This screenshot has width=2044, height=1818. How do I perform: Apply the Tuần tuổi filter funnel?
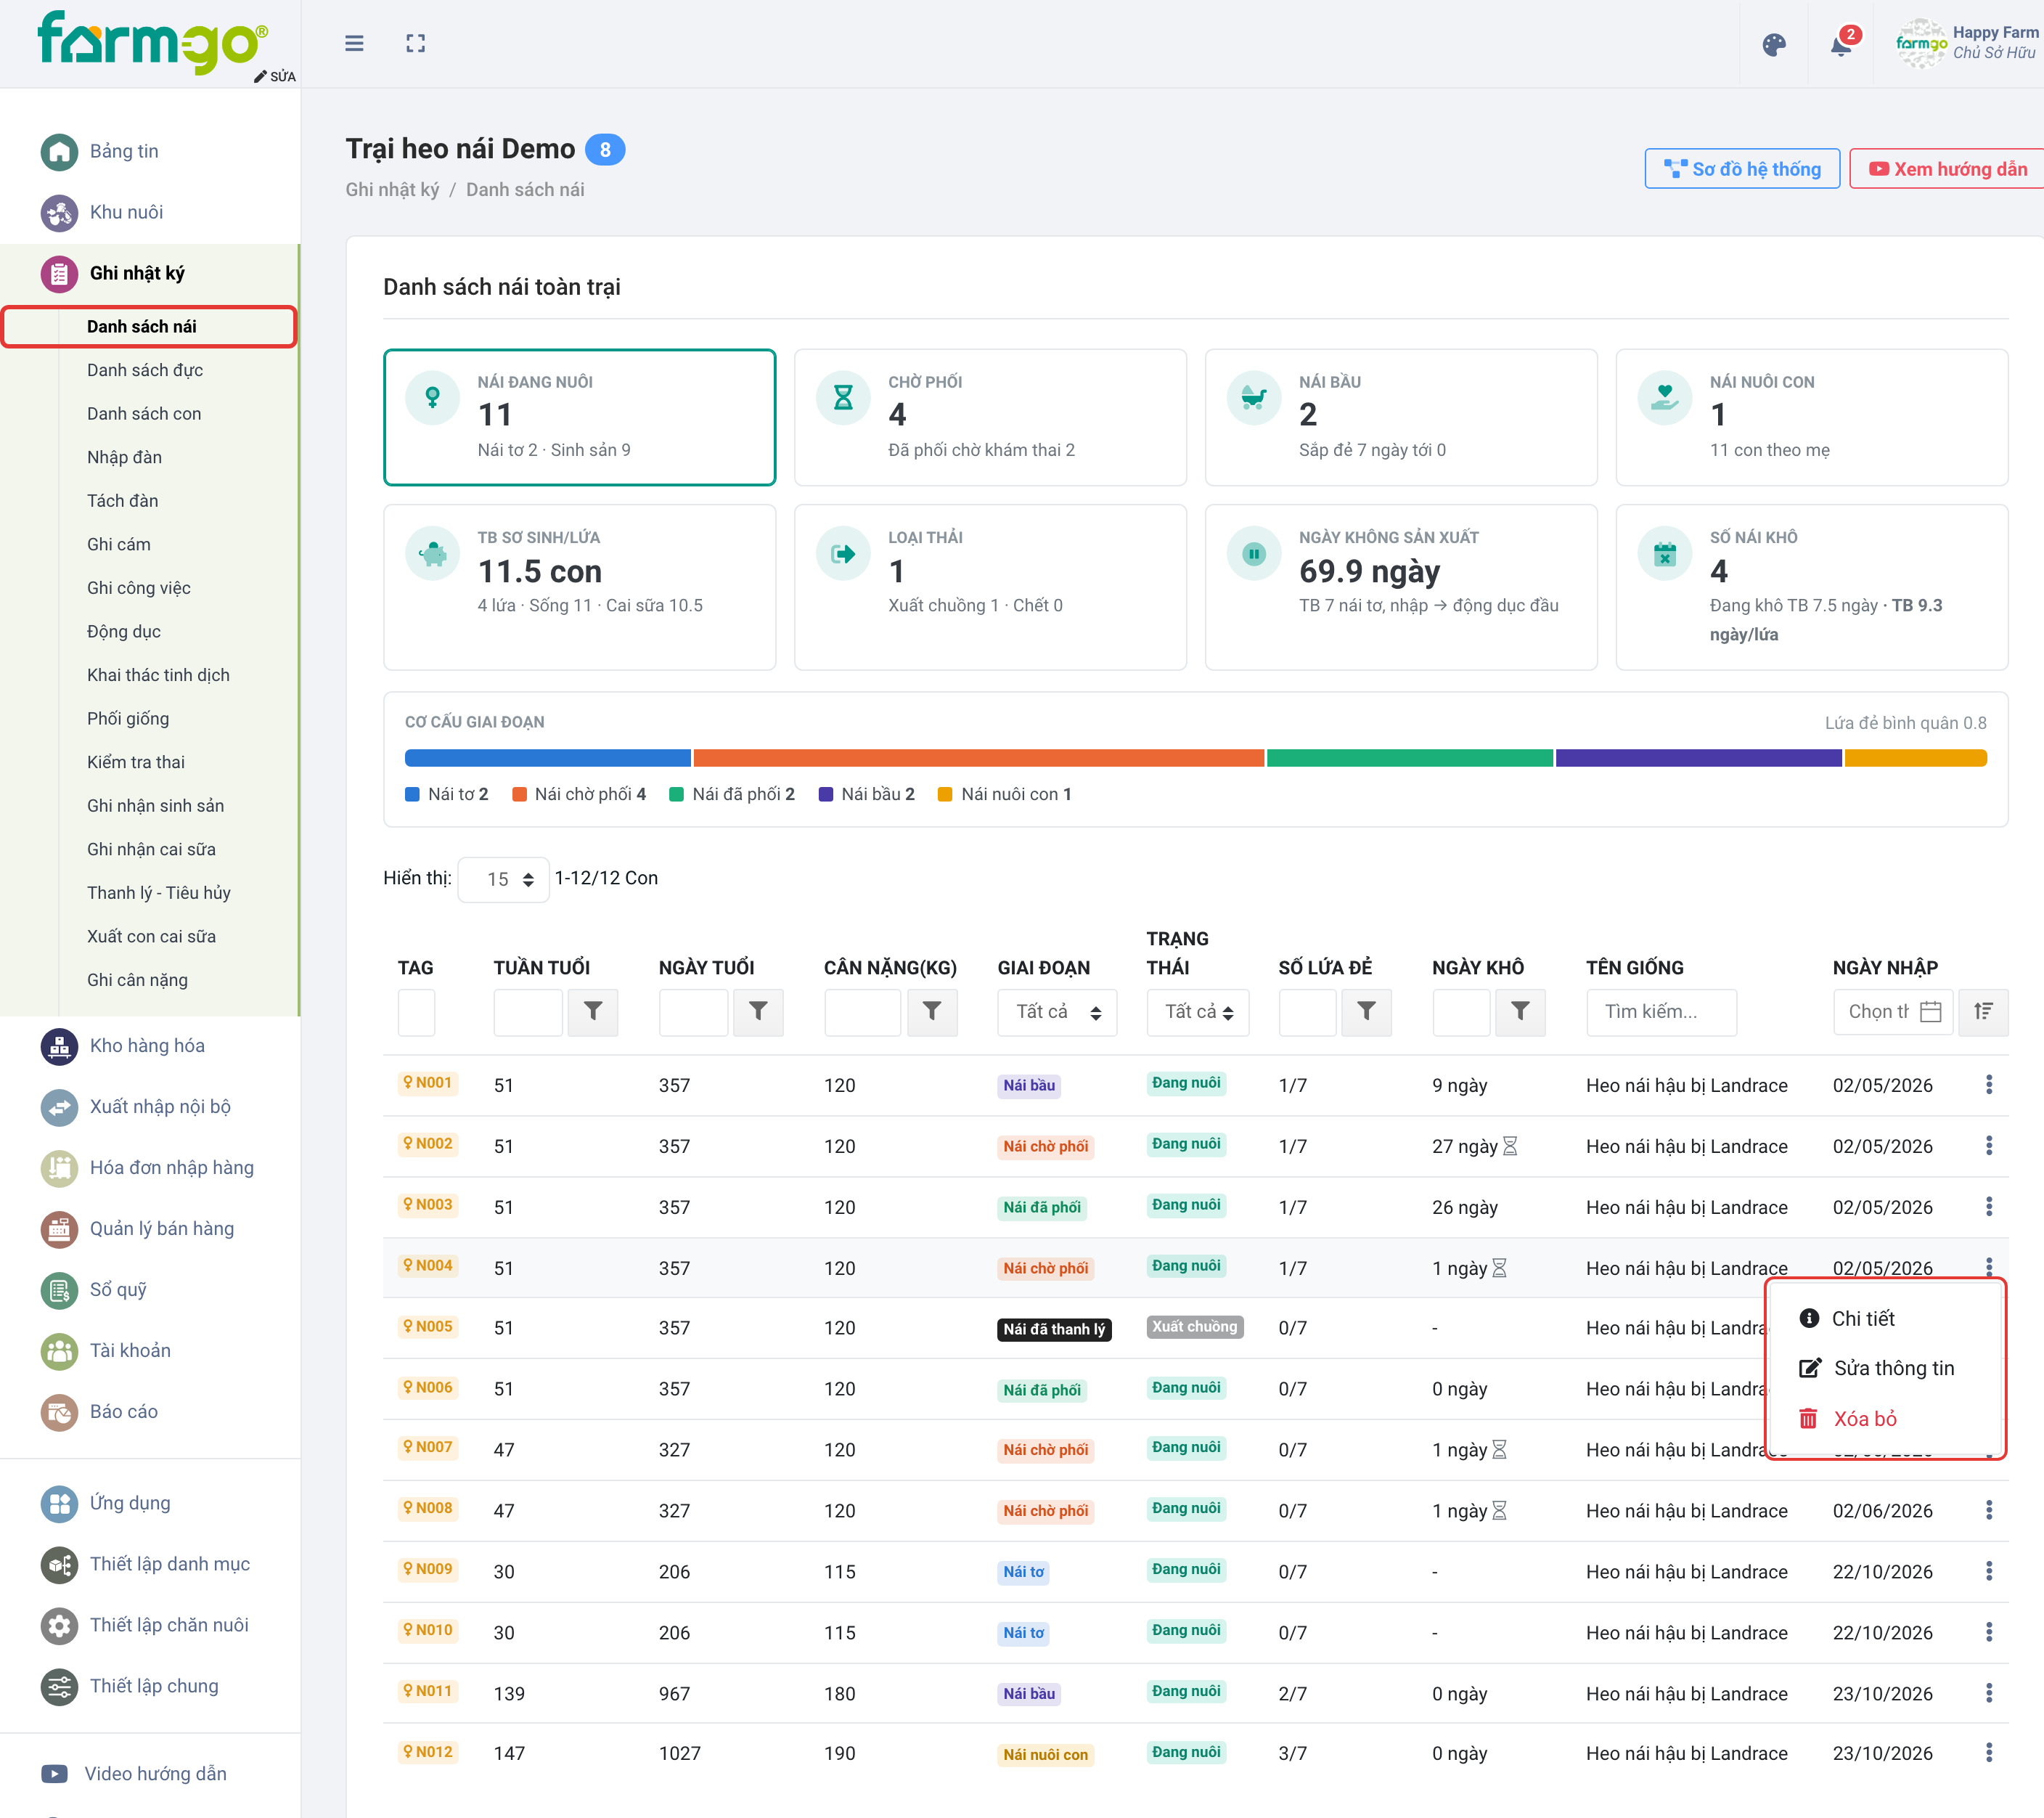[593, 1012]
